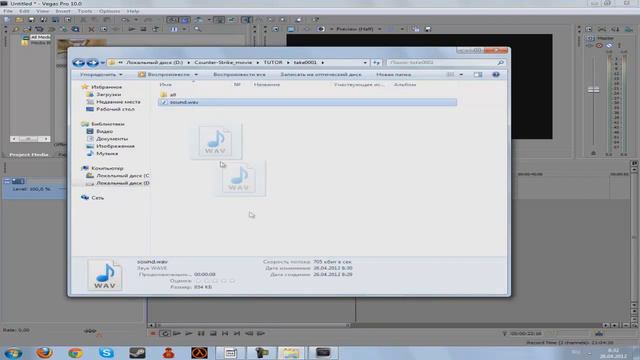Toggle the Explorer preview pane button
640x360 pixels.
coord(478,75)
